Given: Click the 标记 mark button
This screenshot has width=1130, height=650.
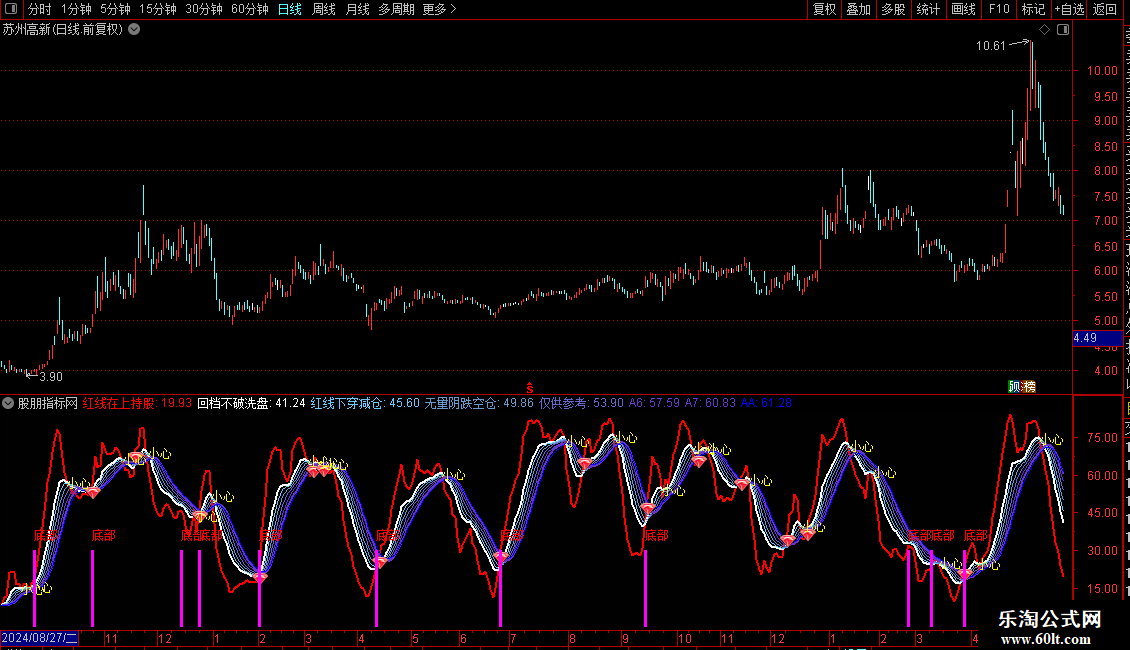Looking at the screenshot, I should coord(1033,9).
